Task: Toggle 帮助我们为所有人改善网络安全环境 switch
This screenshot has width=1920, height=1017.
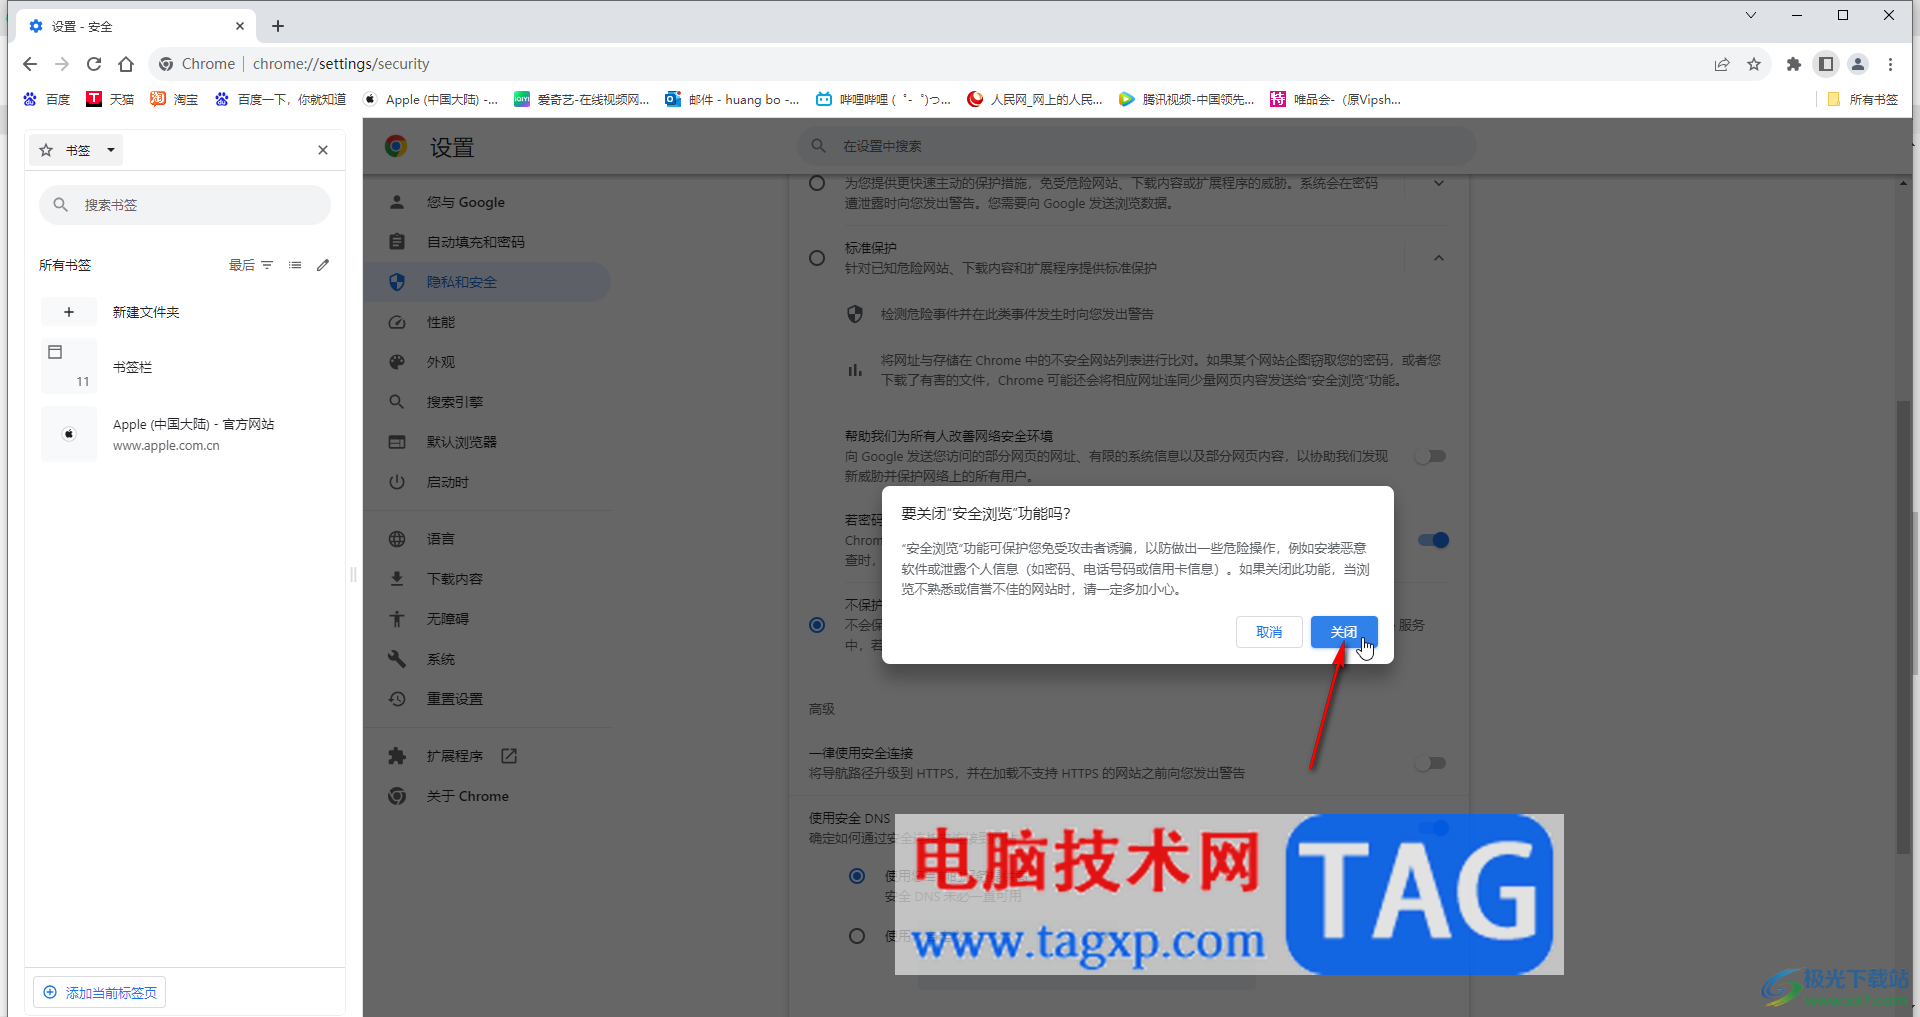Action: pyautogui.click(x=1431, y=456)
